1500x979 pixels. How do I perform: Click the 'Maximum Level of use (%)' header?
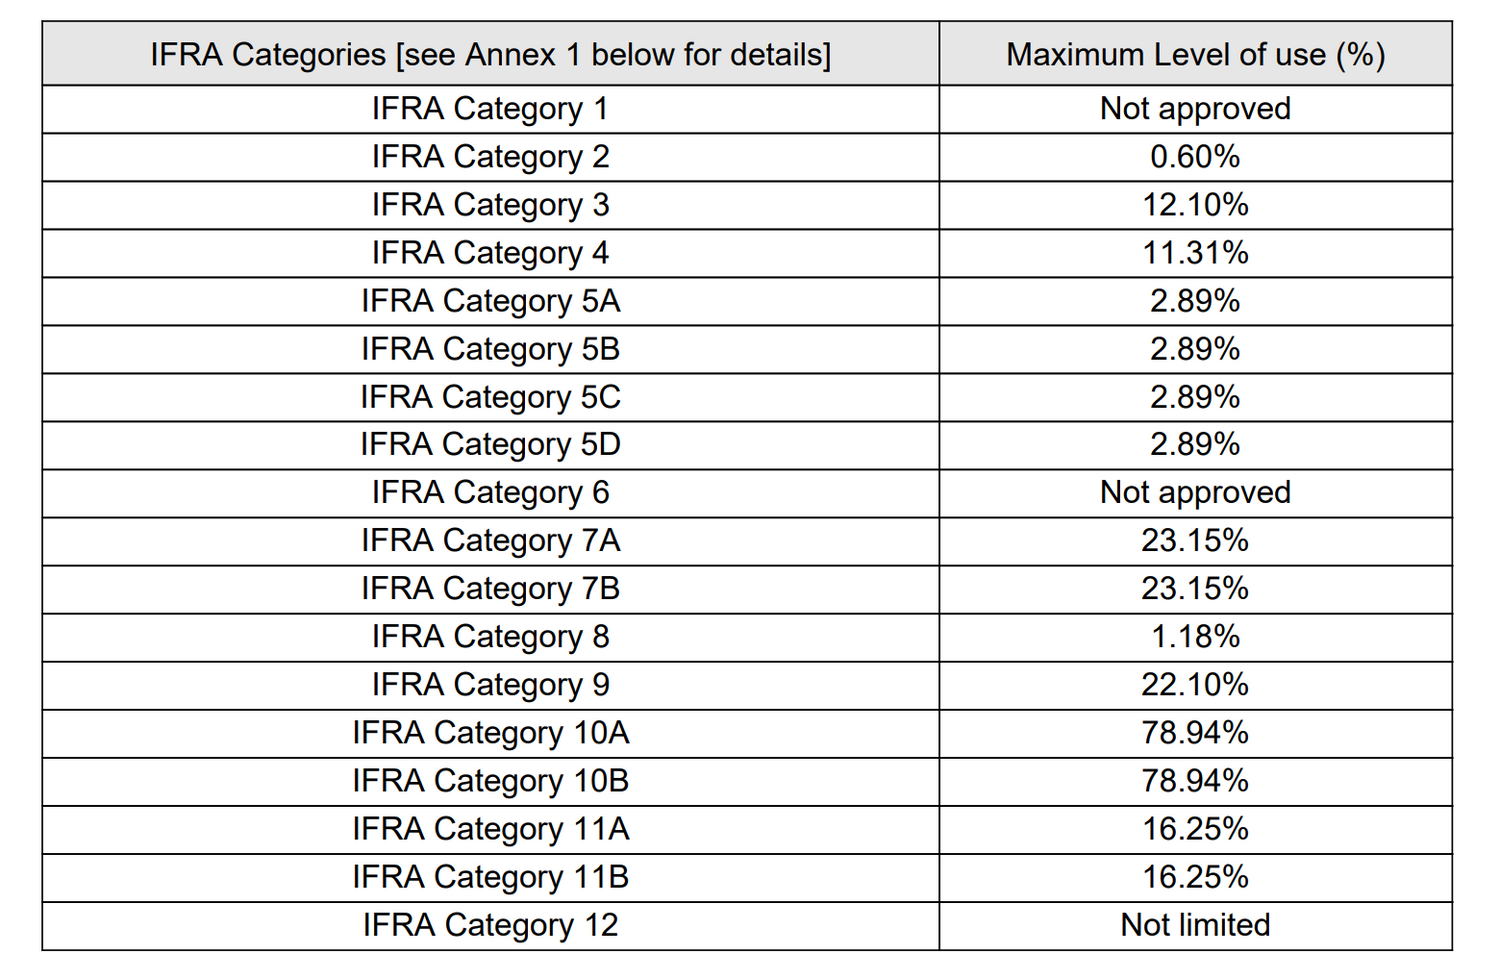coord(1195,54)
